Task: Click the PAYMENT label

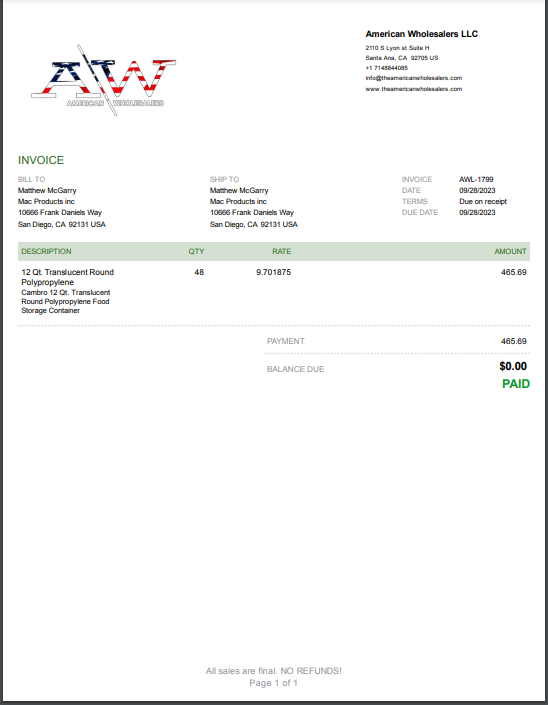Action: coord(285,341)
